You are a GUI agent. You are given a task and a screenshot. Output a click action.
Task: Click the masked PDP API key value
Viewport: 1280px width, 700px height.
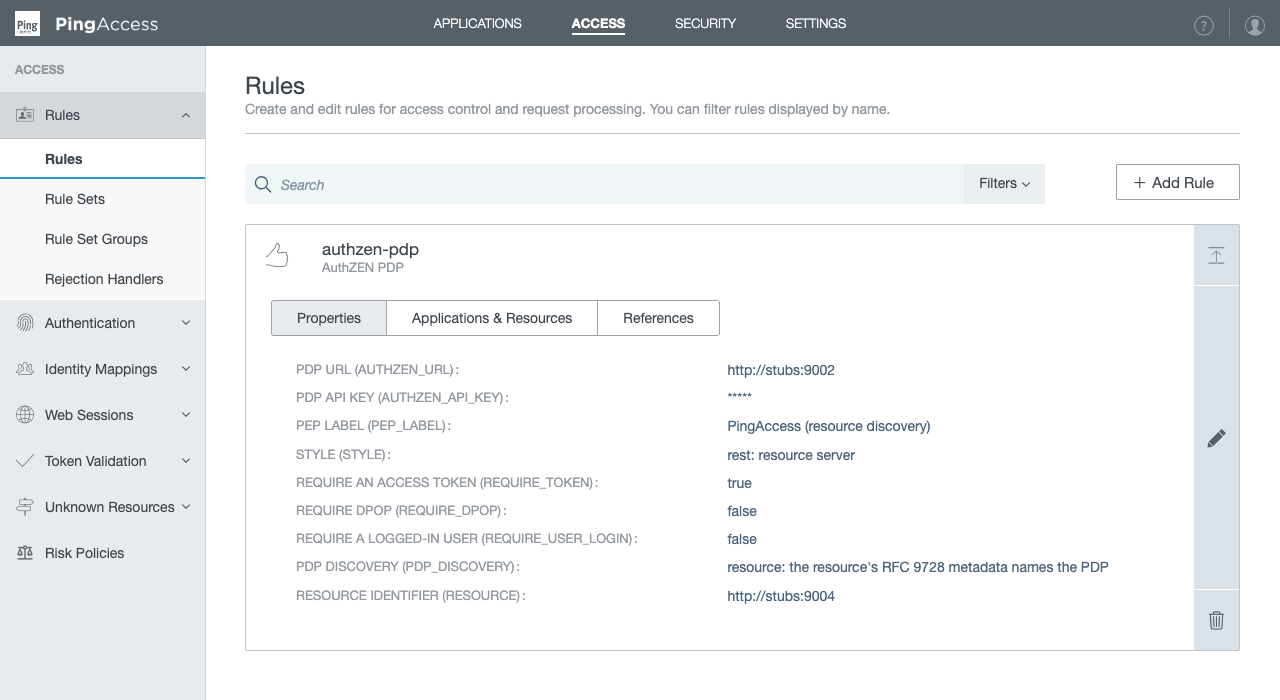740,398
